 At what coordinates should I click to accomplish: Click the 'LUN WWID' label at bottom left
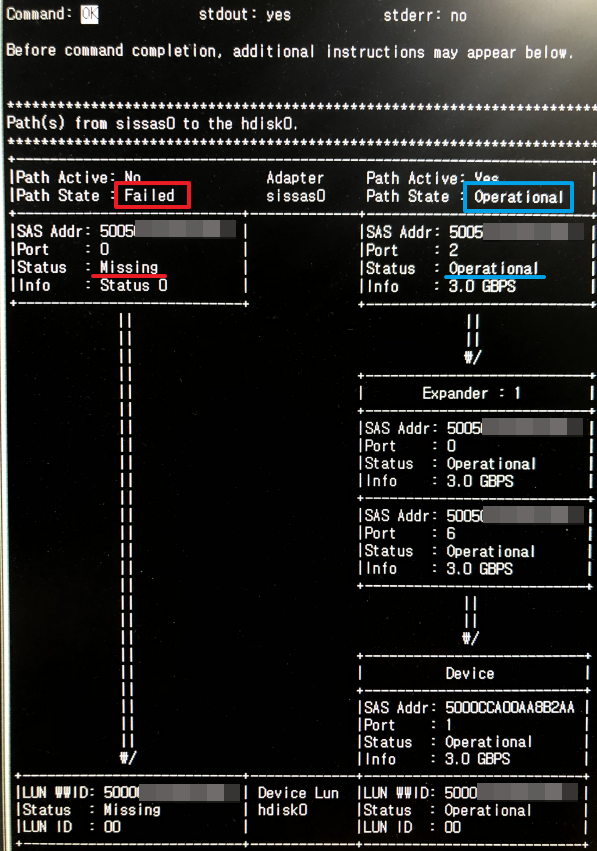58,792
